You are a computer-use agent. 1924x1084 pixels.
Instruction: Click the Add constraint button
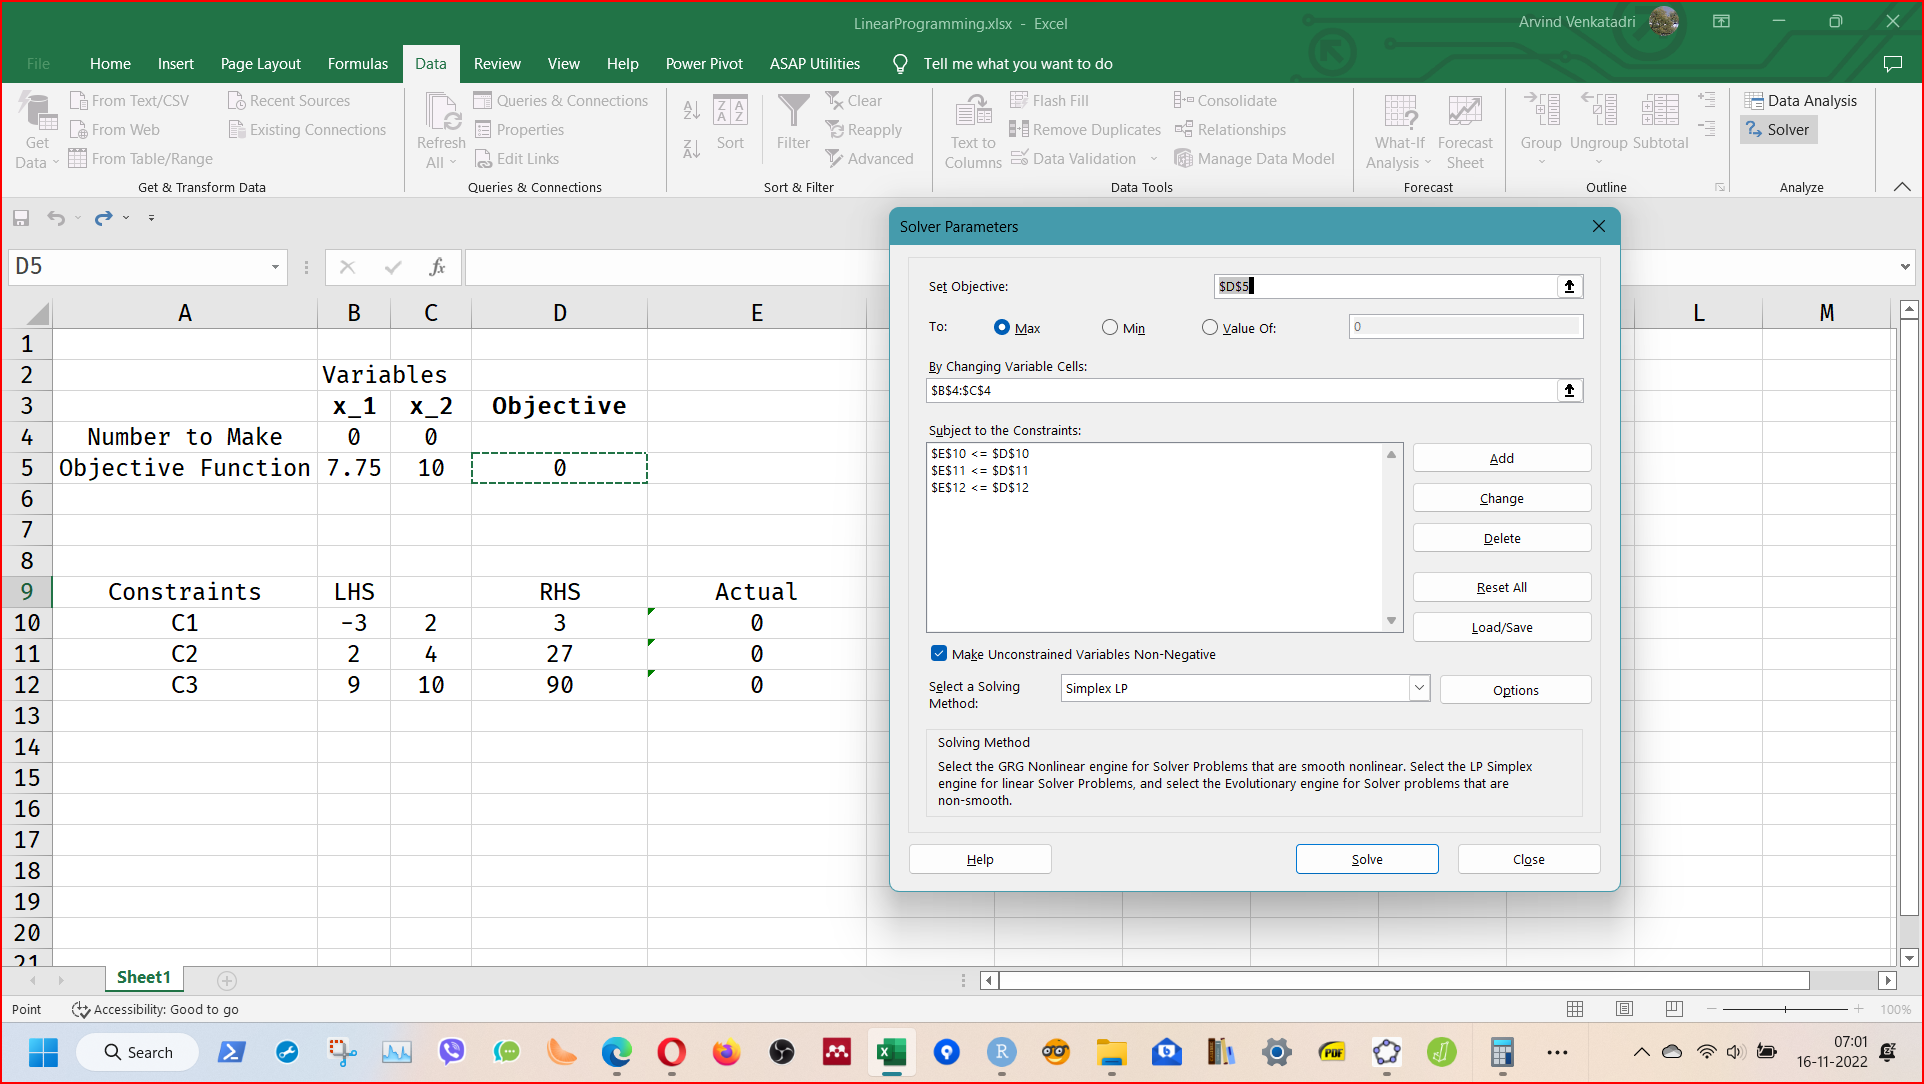click(1501, 458)
